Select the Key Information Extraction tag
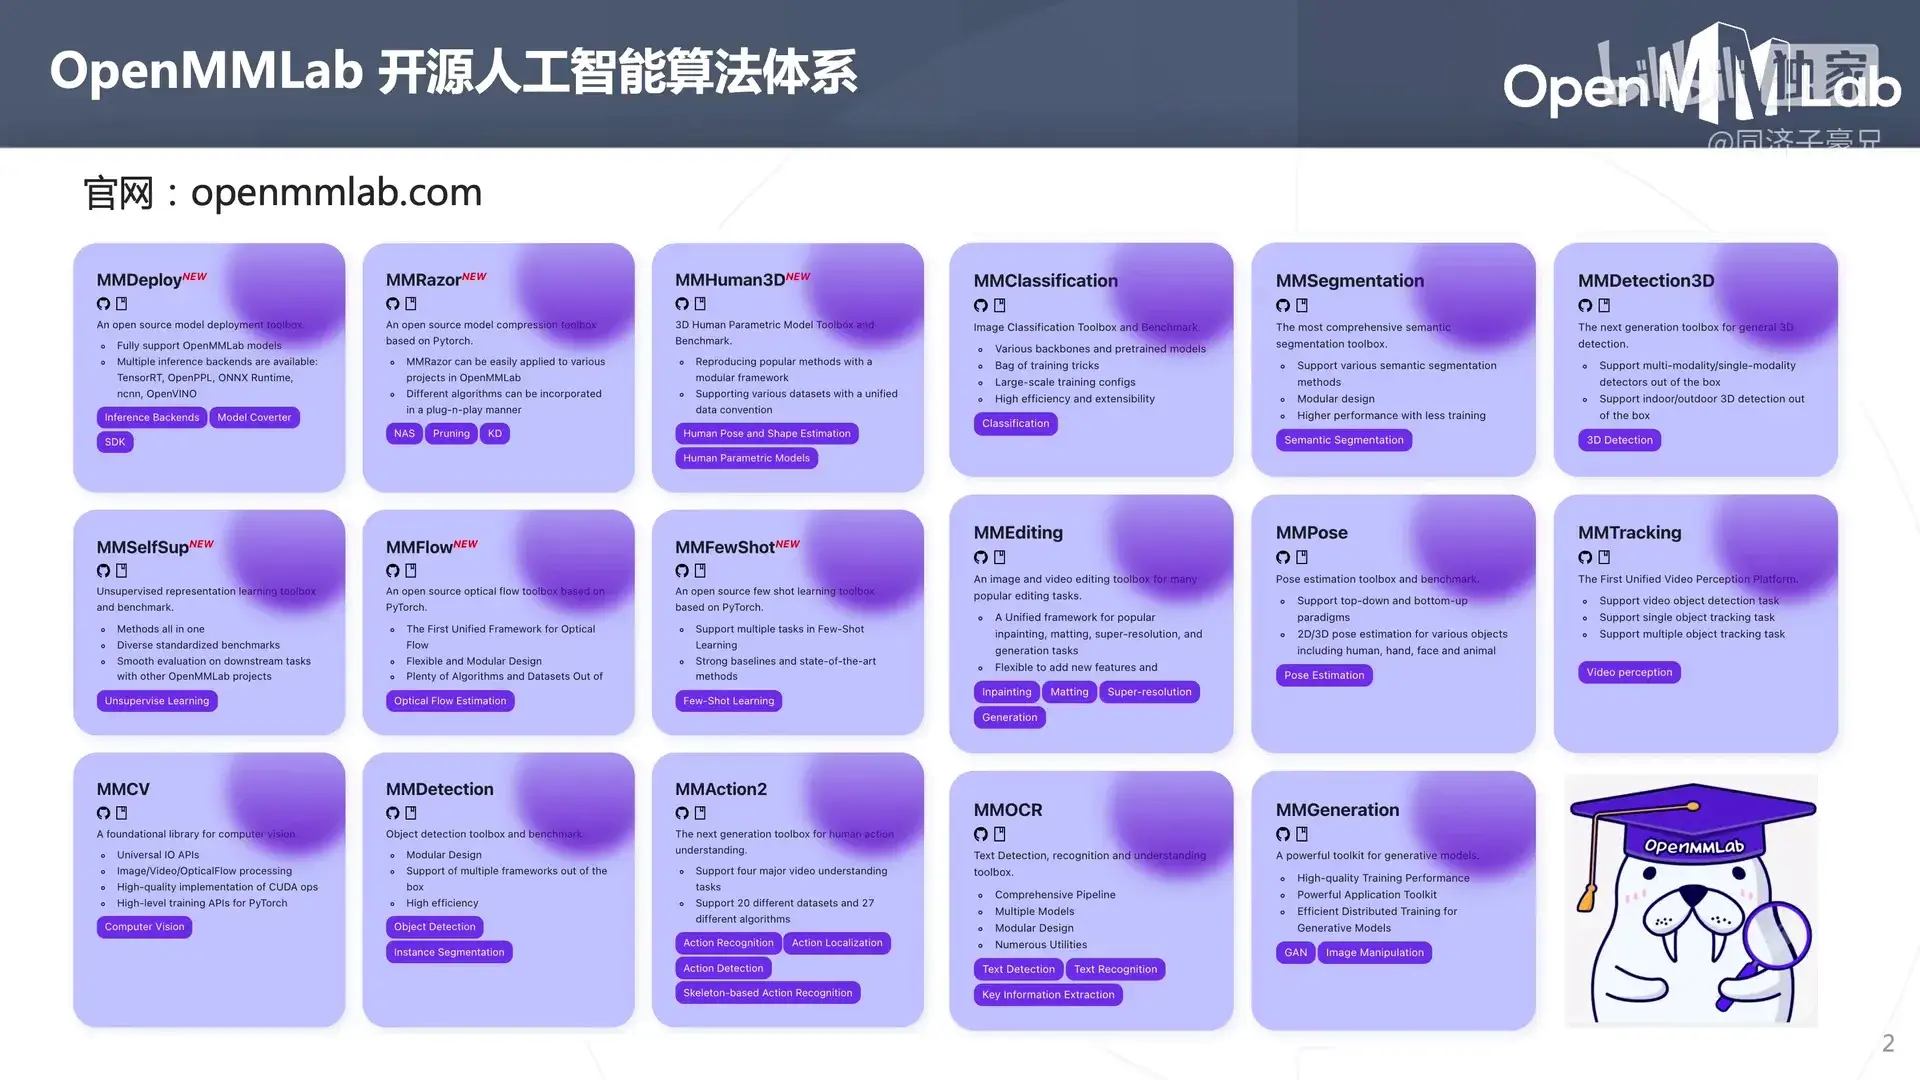Screen dimensions: 1920x1080 pos(1048,995)
